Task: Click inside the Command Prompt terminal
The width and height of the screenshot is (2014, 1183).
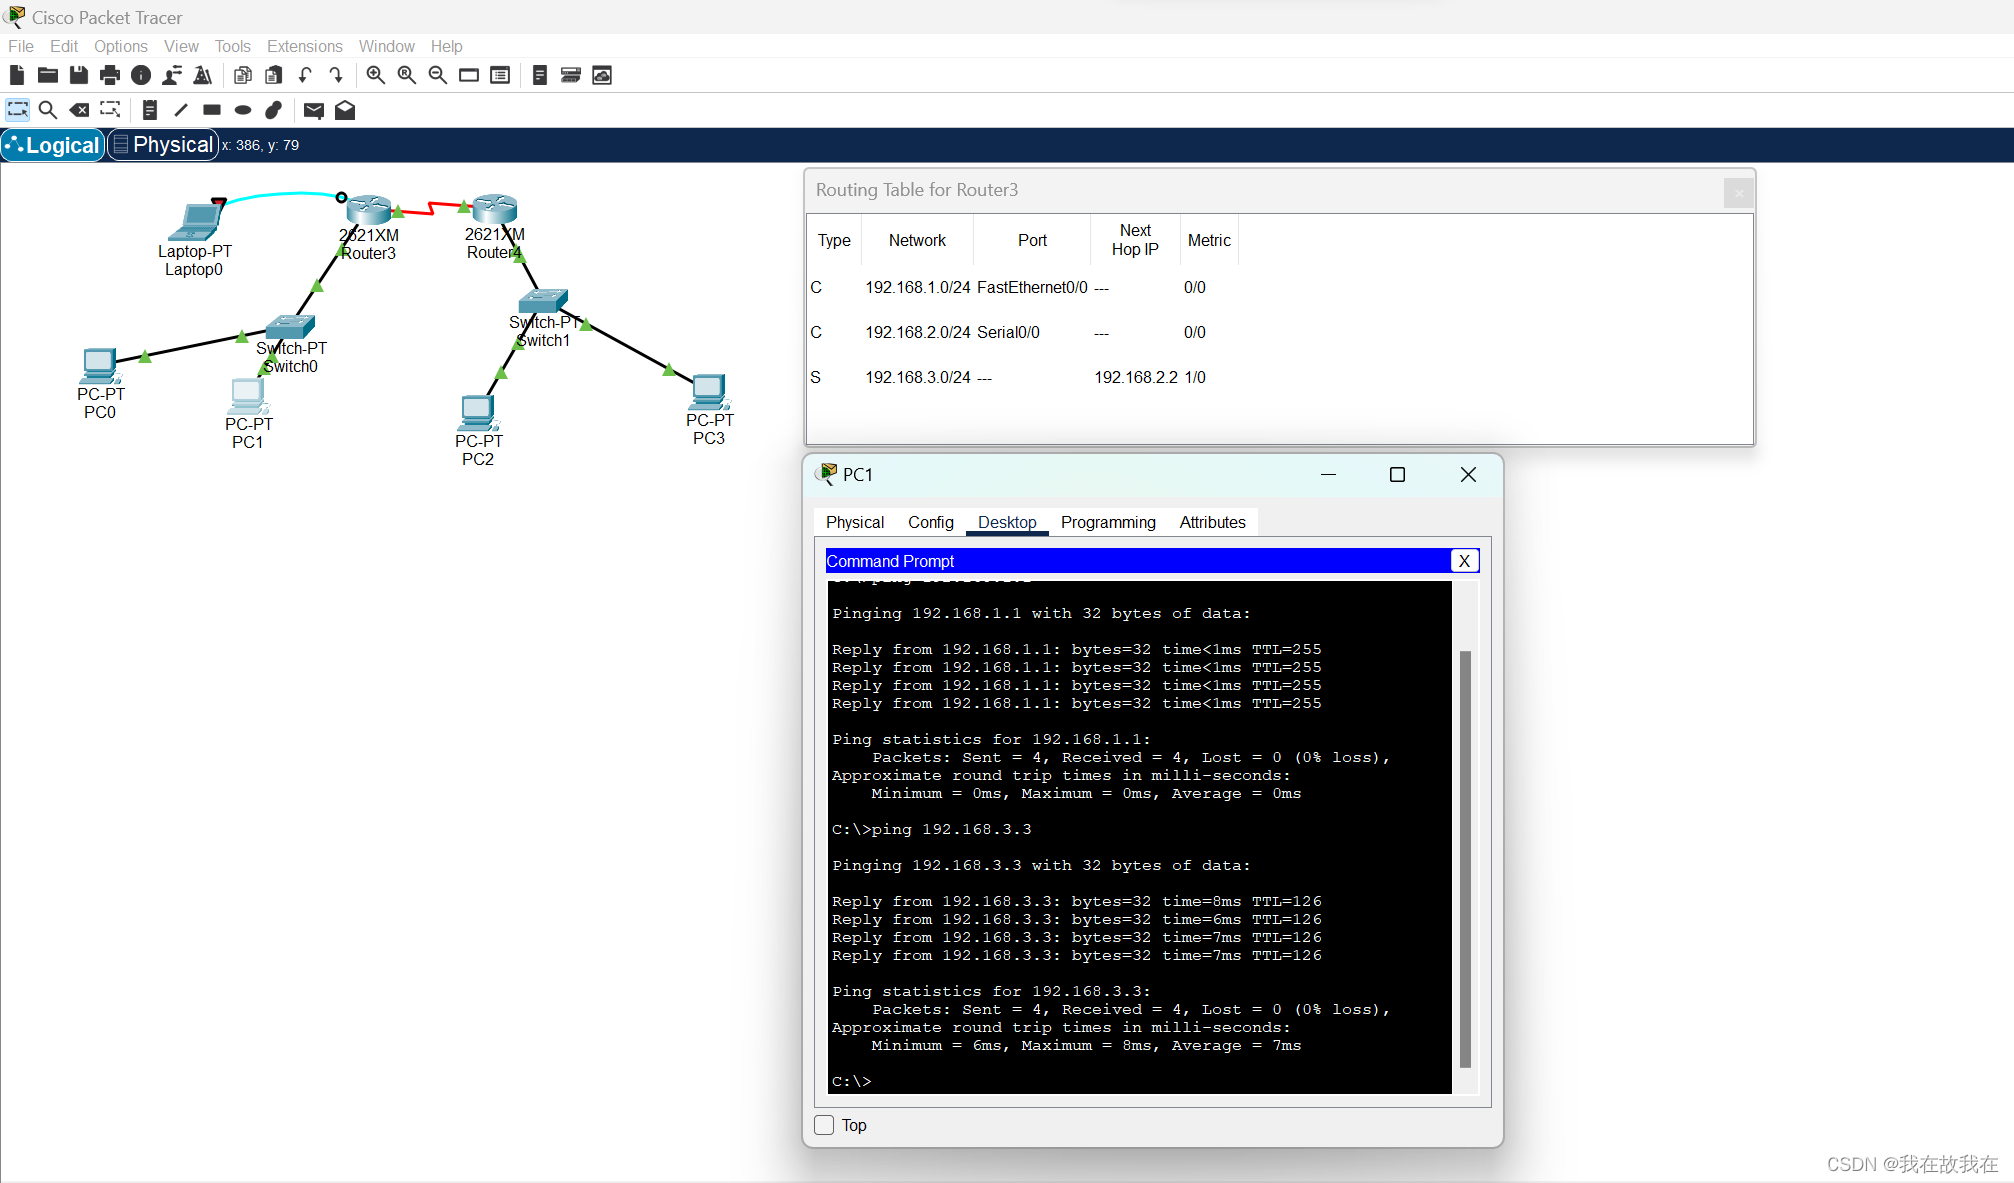Action: (1139, 836)
